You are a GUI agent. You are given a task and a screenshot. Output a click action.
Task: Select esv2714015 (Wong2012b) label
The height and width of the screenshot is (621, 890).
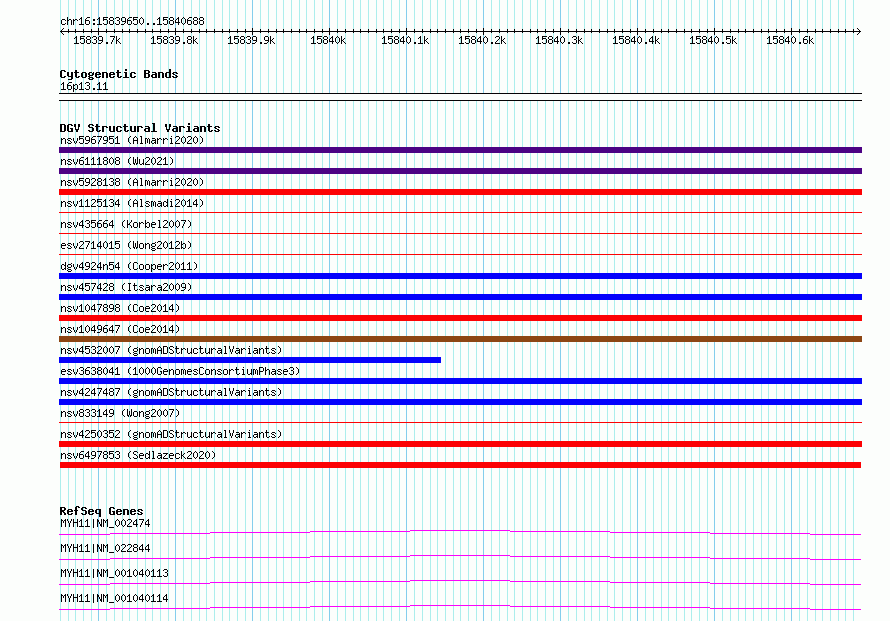[x=126, y=245]
